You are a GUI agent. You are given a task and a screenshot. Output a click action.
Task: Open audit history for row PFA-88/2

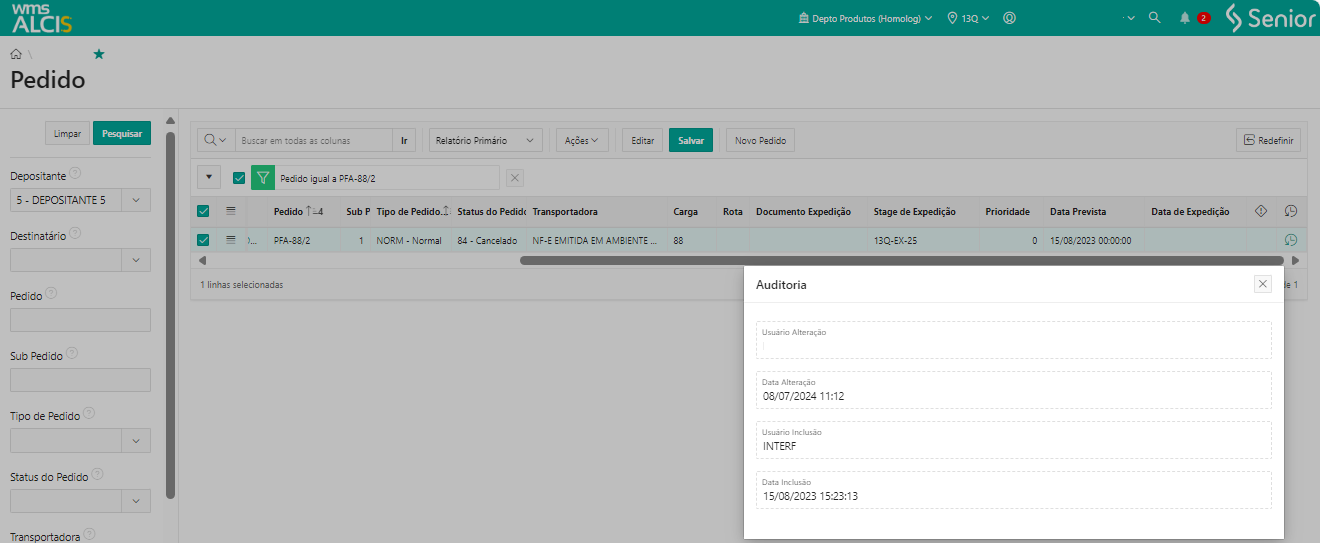pyautogui.click(x=1291, y=240)
